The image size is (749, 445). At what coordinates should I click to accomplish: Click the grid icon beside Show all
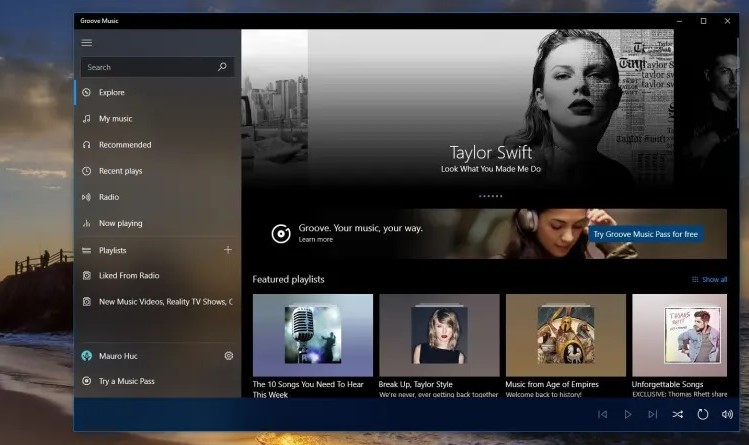pos(695,279)
